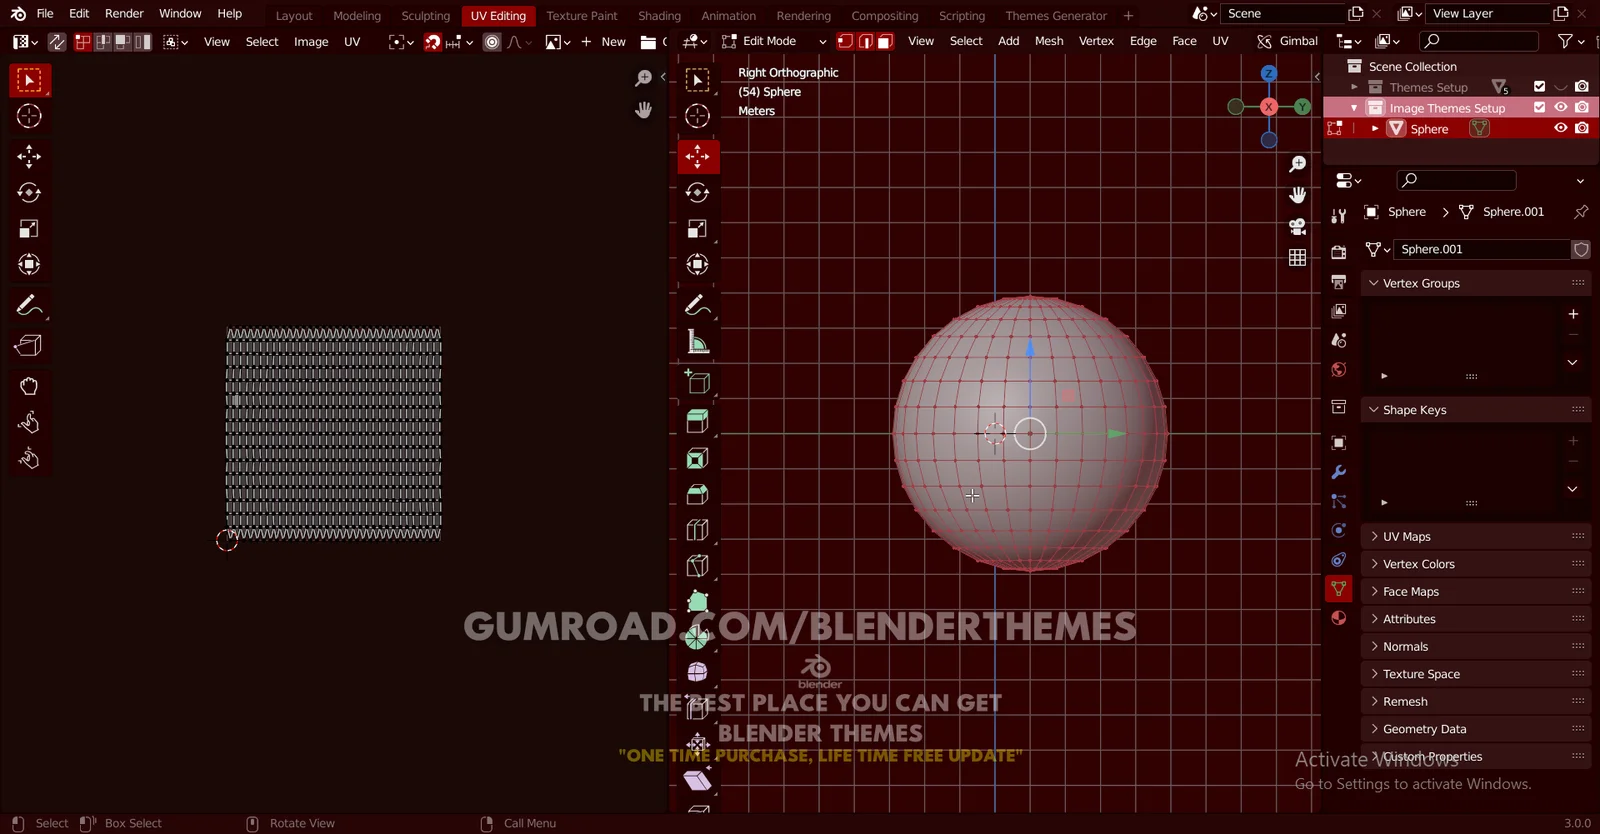Select the Knife tool

click(x=698, y=566)
